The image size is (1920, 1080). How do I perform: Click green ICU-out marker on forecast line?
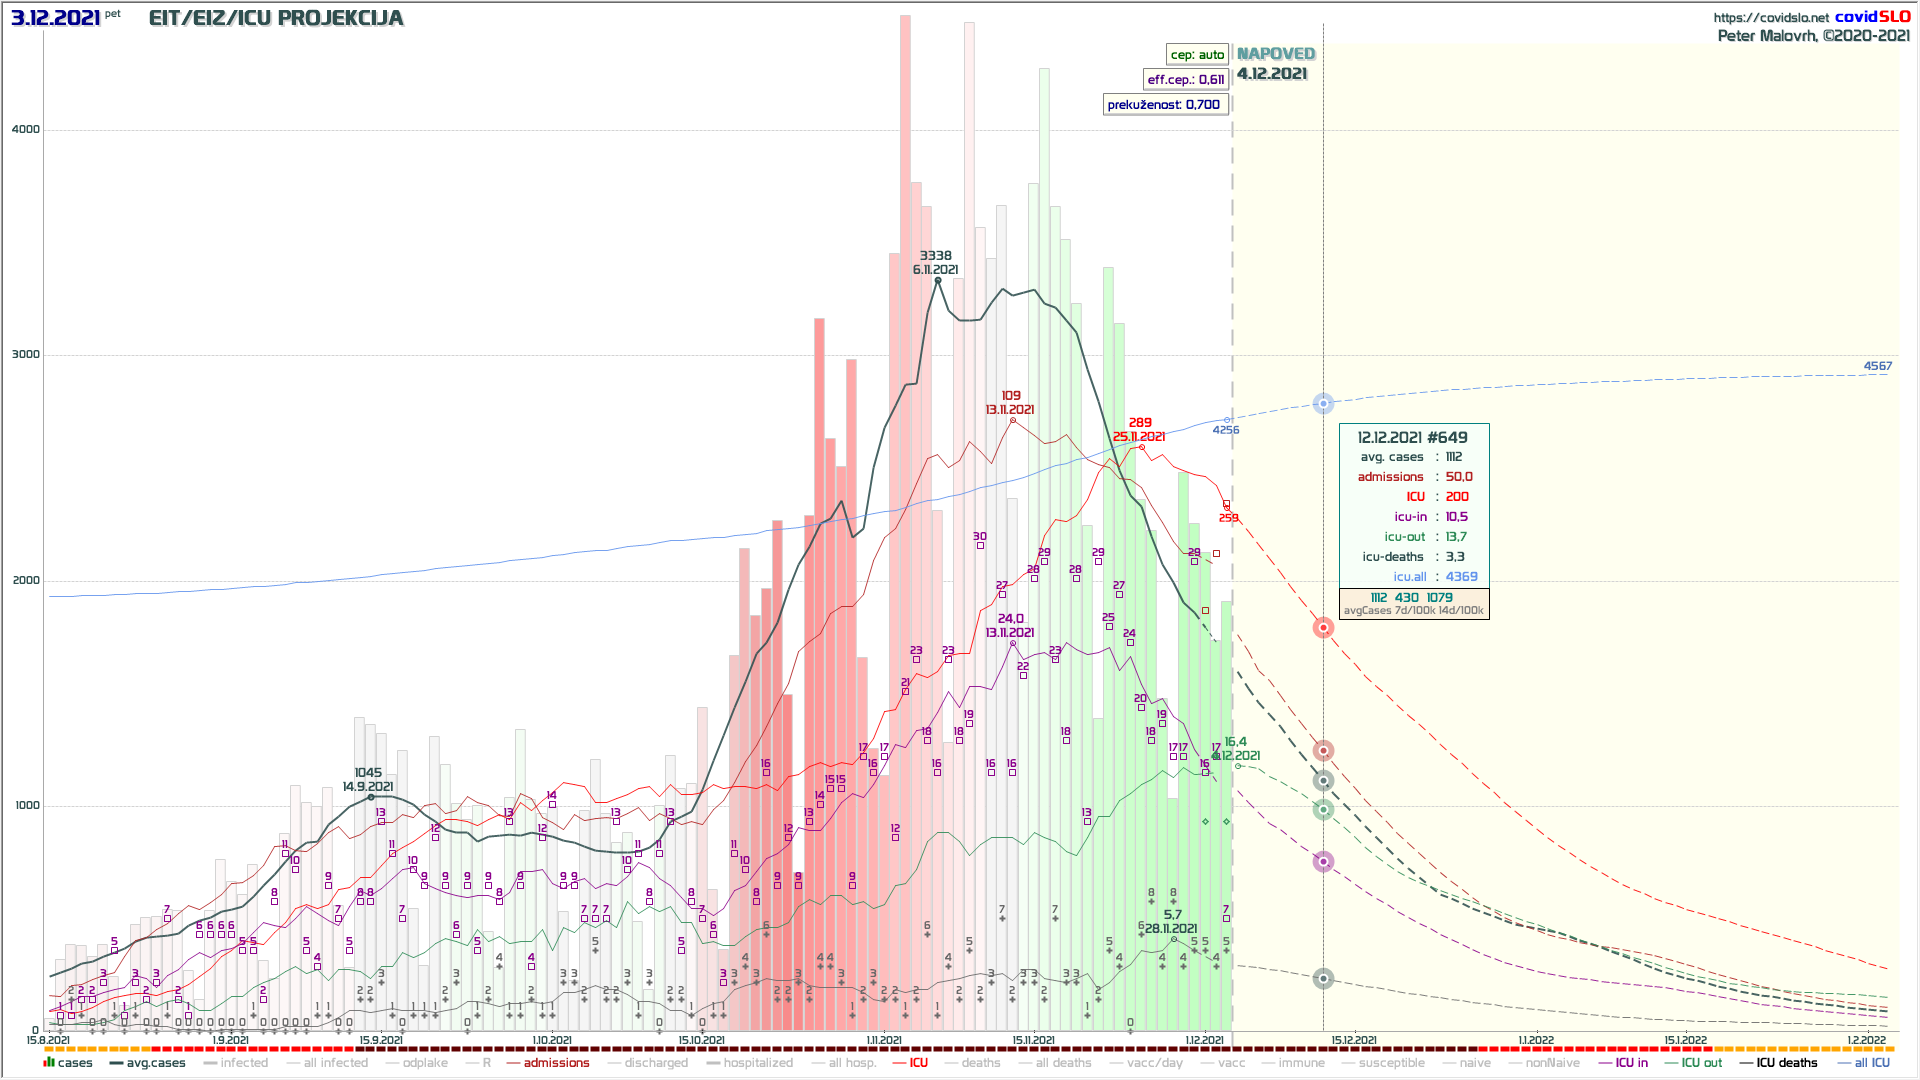[1323, 810]
